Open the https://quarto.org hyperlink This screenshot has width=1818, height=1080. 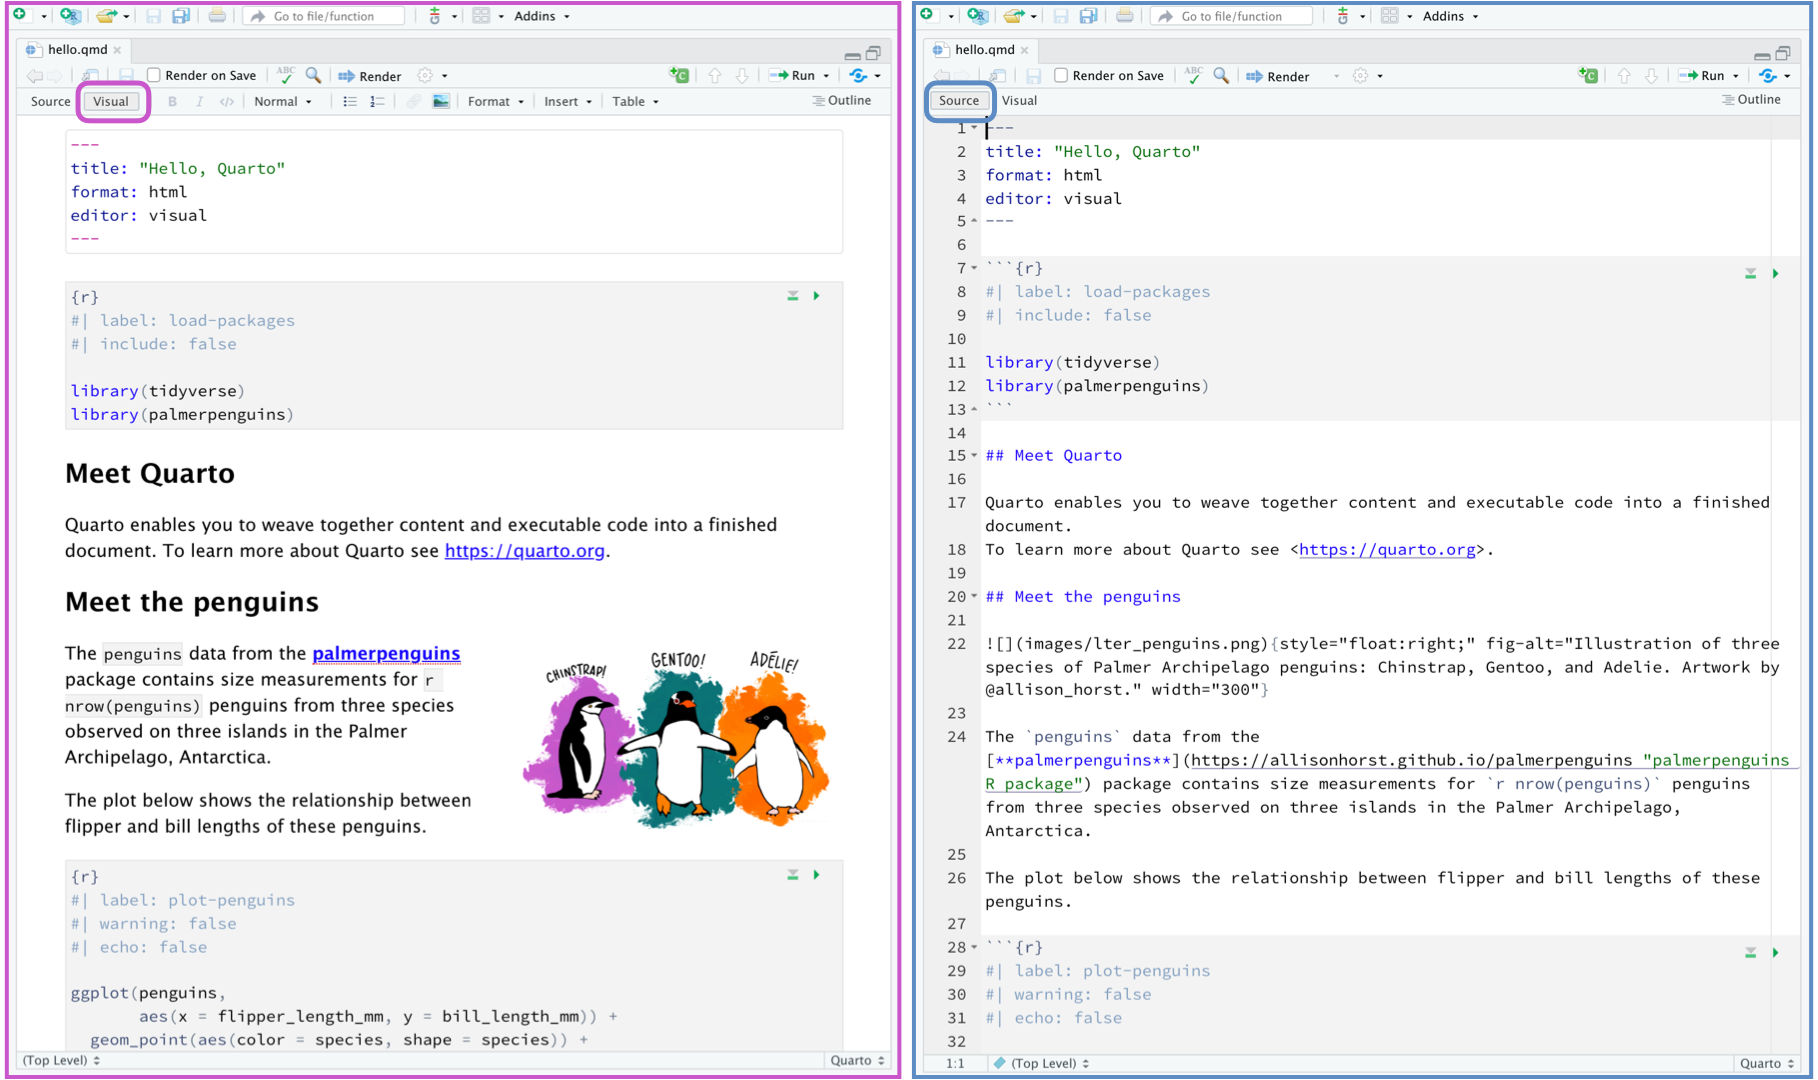(524, 551)
